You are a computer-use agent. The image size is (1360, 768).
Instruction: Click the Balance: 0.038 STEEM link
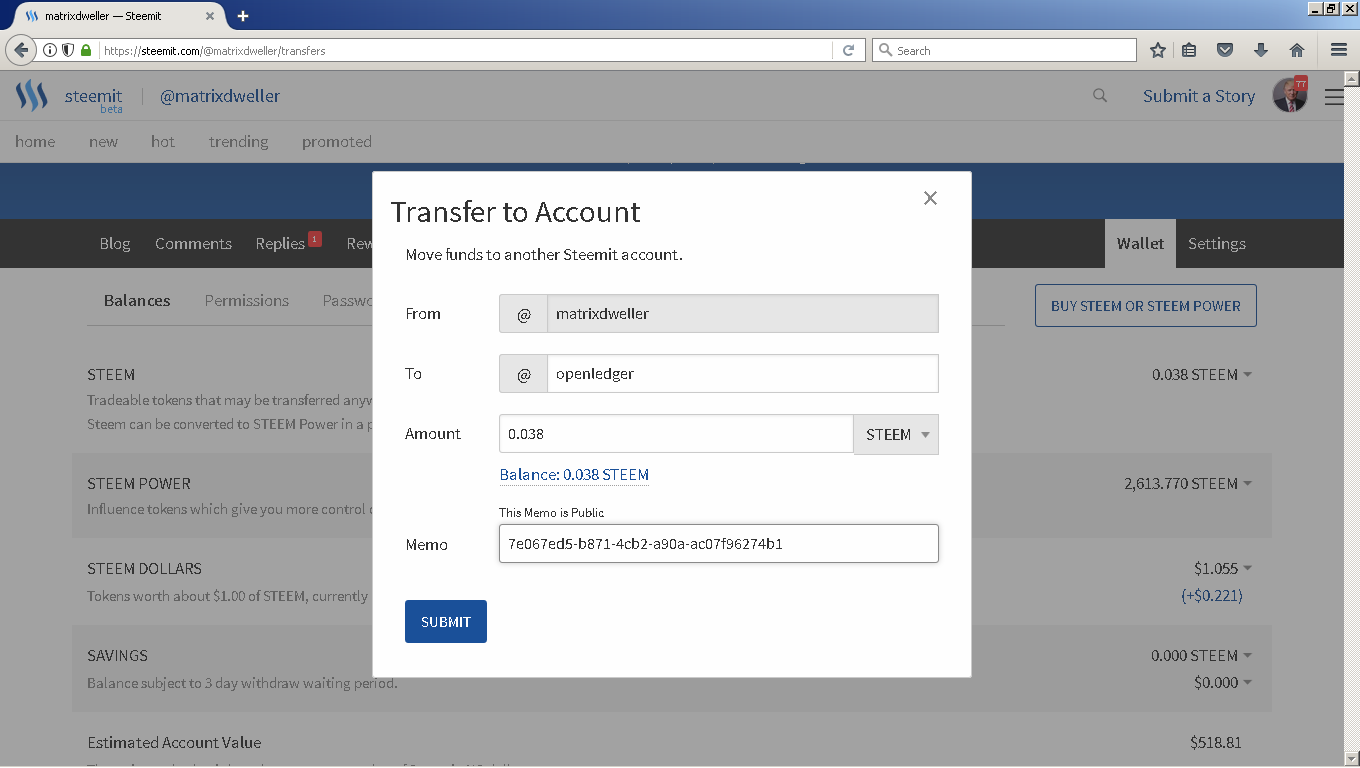pyautogui.click(x=574, y=474)
